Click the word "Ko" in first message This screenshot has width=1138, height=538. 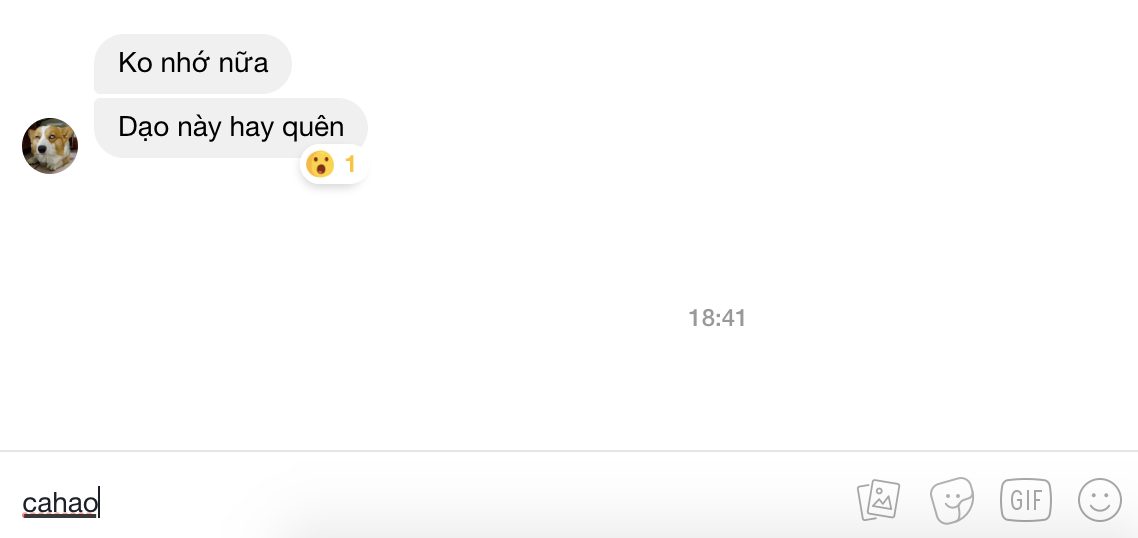(134, 63)
